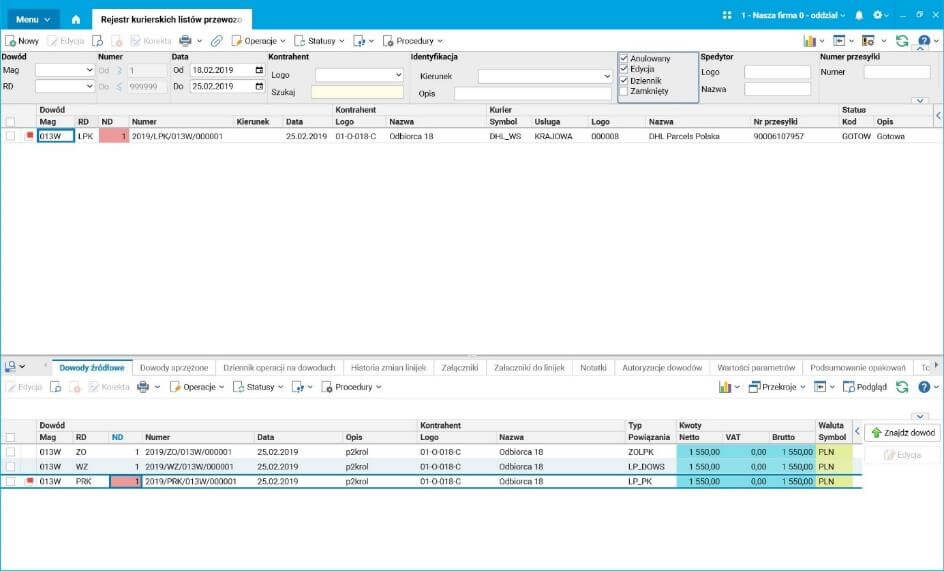
Task: Click the home icon tab
Action: pos(76,19)
